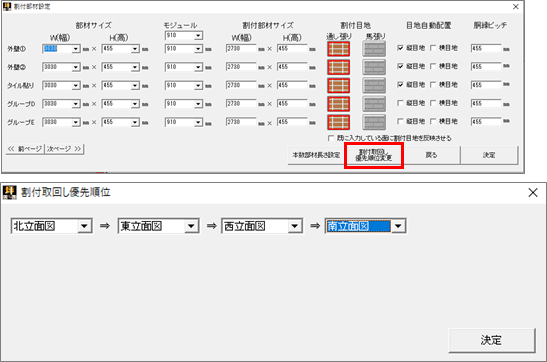Expand the 南立面図 dropdown arrow
This screenshot has width=547, height=362.
(x=398, y=226)
